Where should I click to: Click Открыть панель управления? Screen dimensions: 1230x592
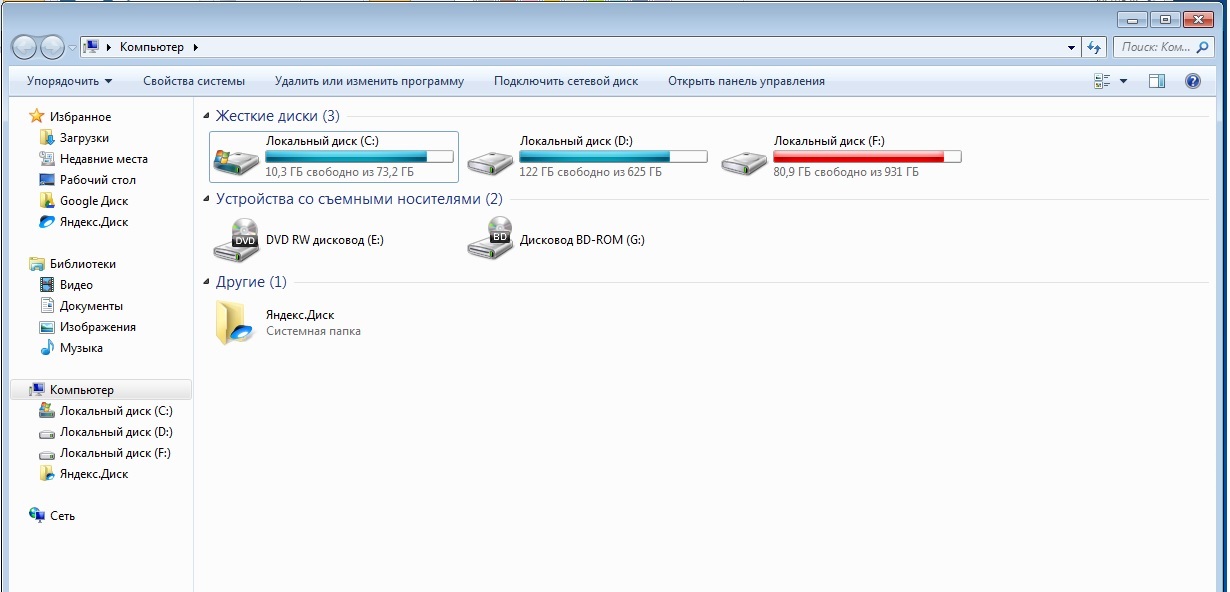[746, 81]
